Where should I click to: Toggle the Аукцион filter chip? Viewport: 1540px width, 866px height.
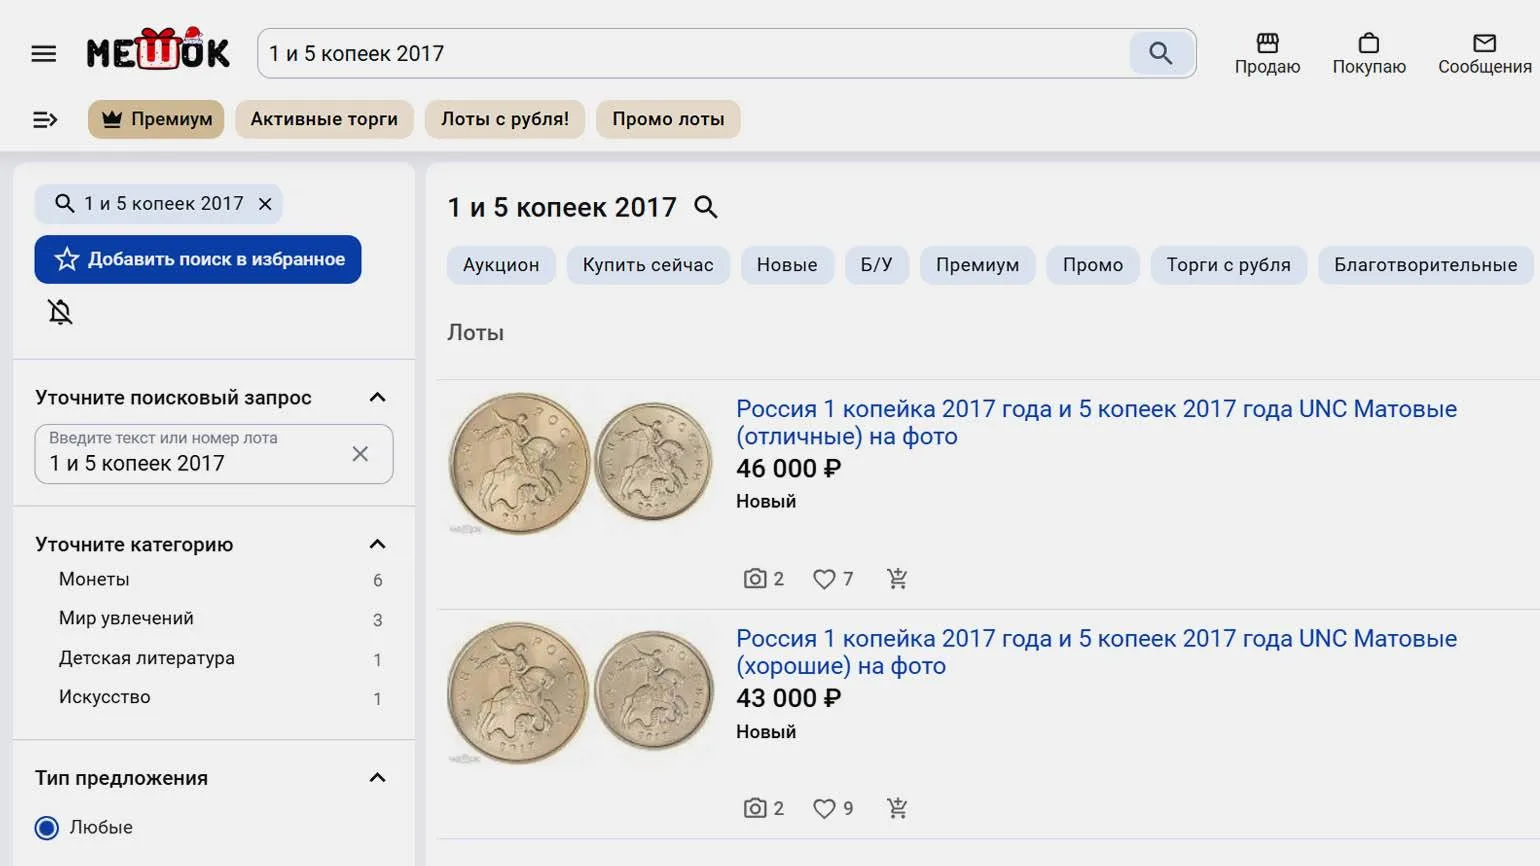point(501,265)
